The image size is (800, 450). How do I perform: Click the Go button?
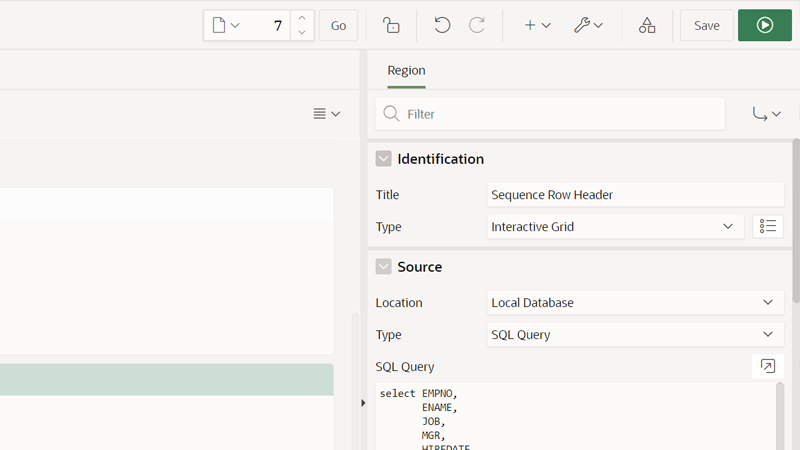tap(338, 25)
